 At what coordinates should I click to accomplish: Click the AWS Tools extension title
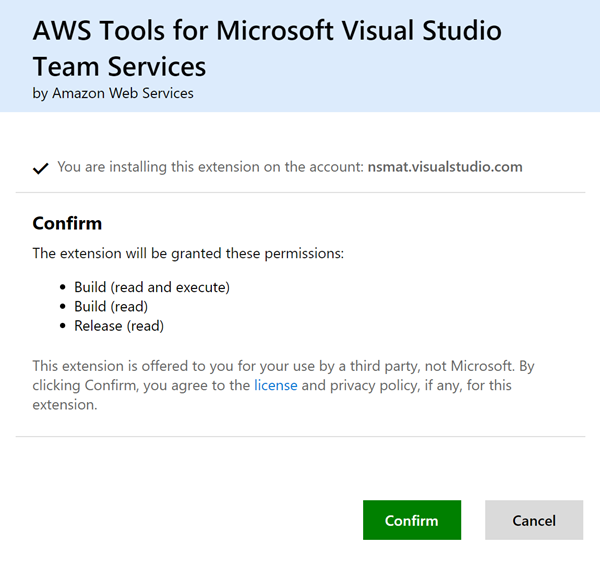point(267,48)
